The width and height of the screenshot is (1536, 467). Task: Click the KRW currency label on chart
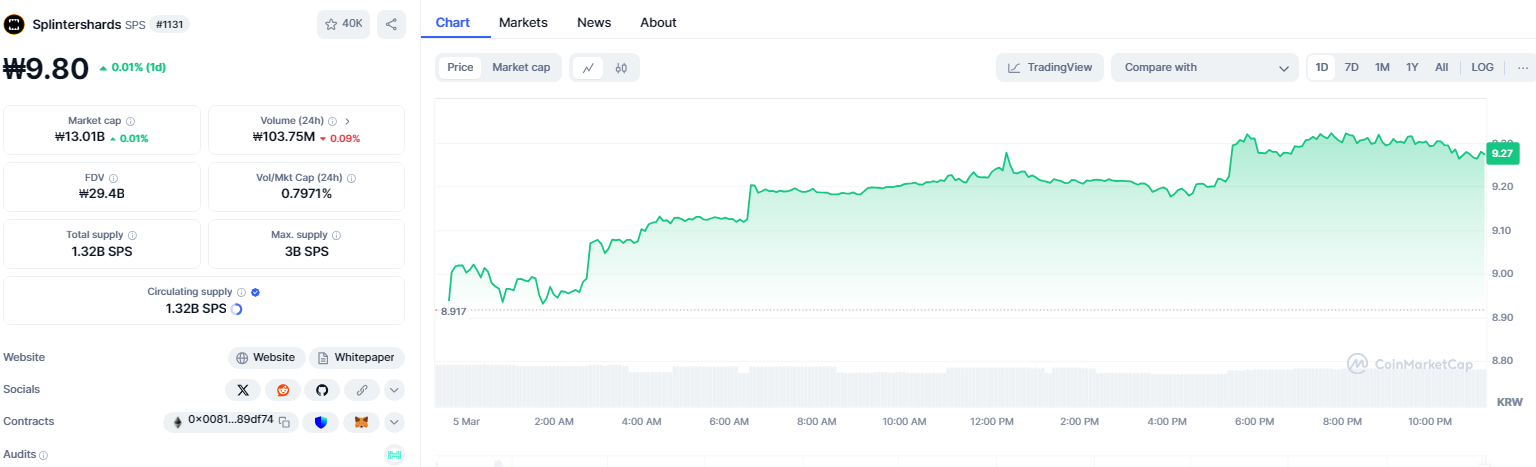(x=1510, y=401)
